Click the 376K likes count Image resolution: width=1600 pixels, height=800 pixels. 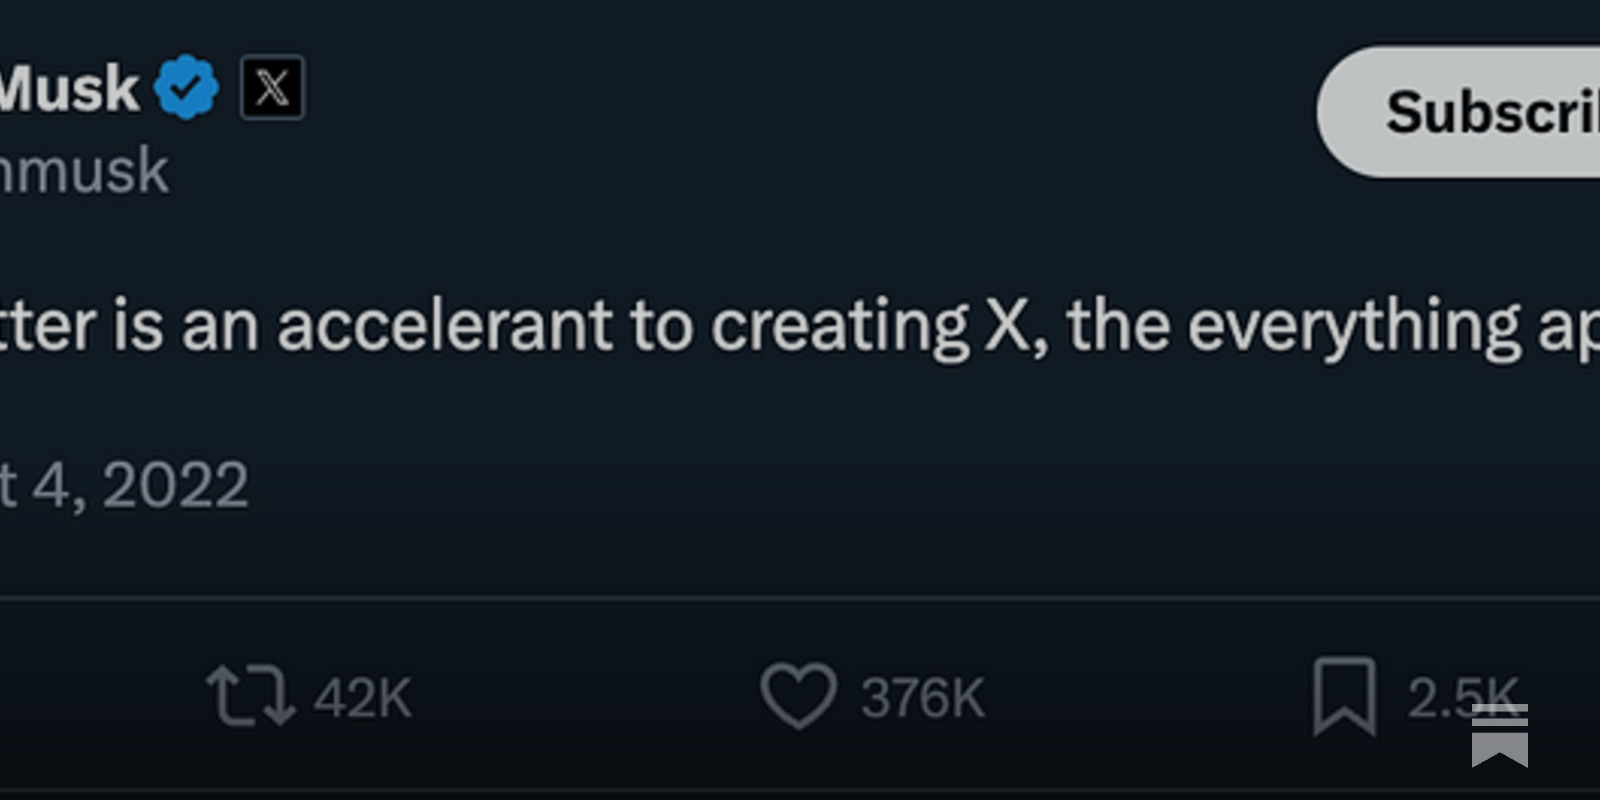[922, 698]
